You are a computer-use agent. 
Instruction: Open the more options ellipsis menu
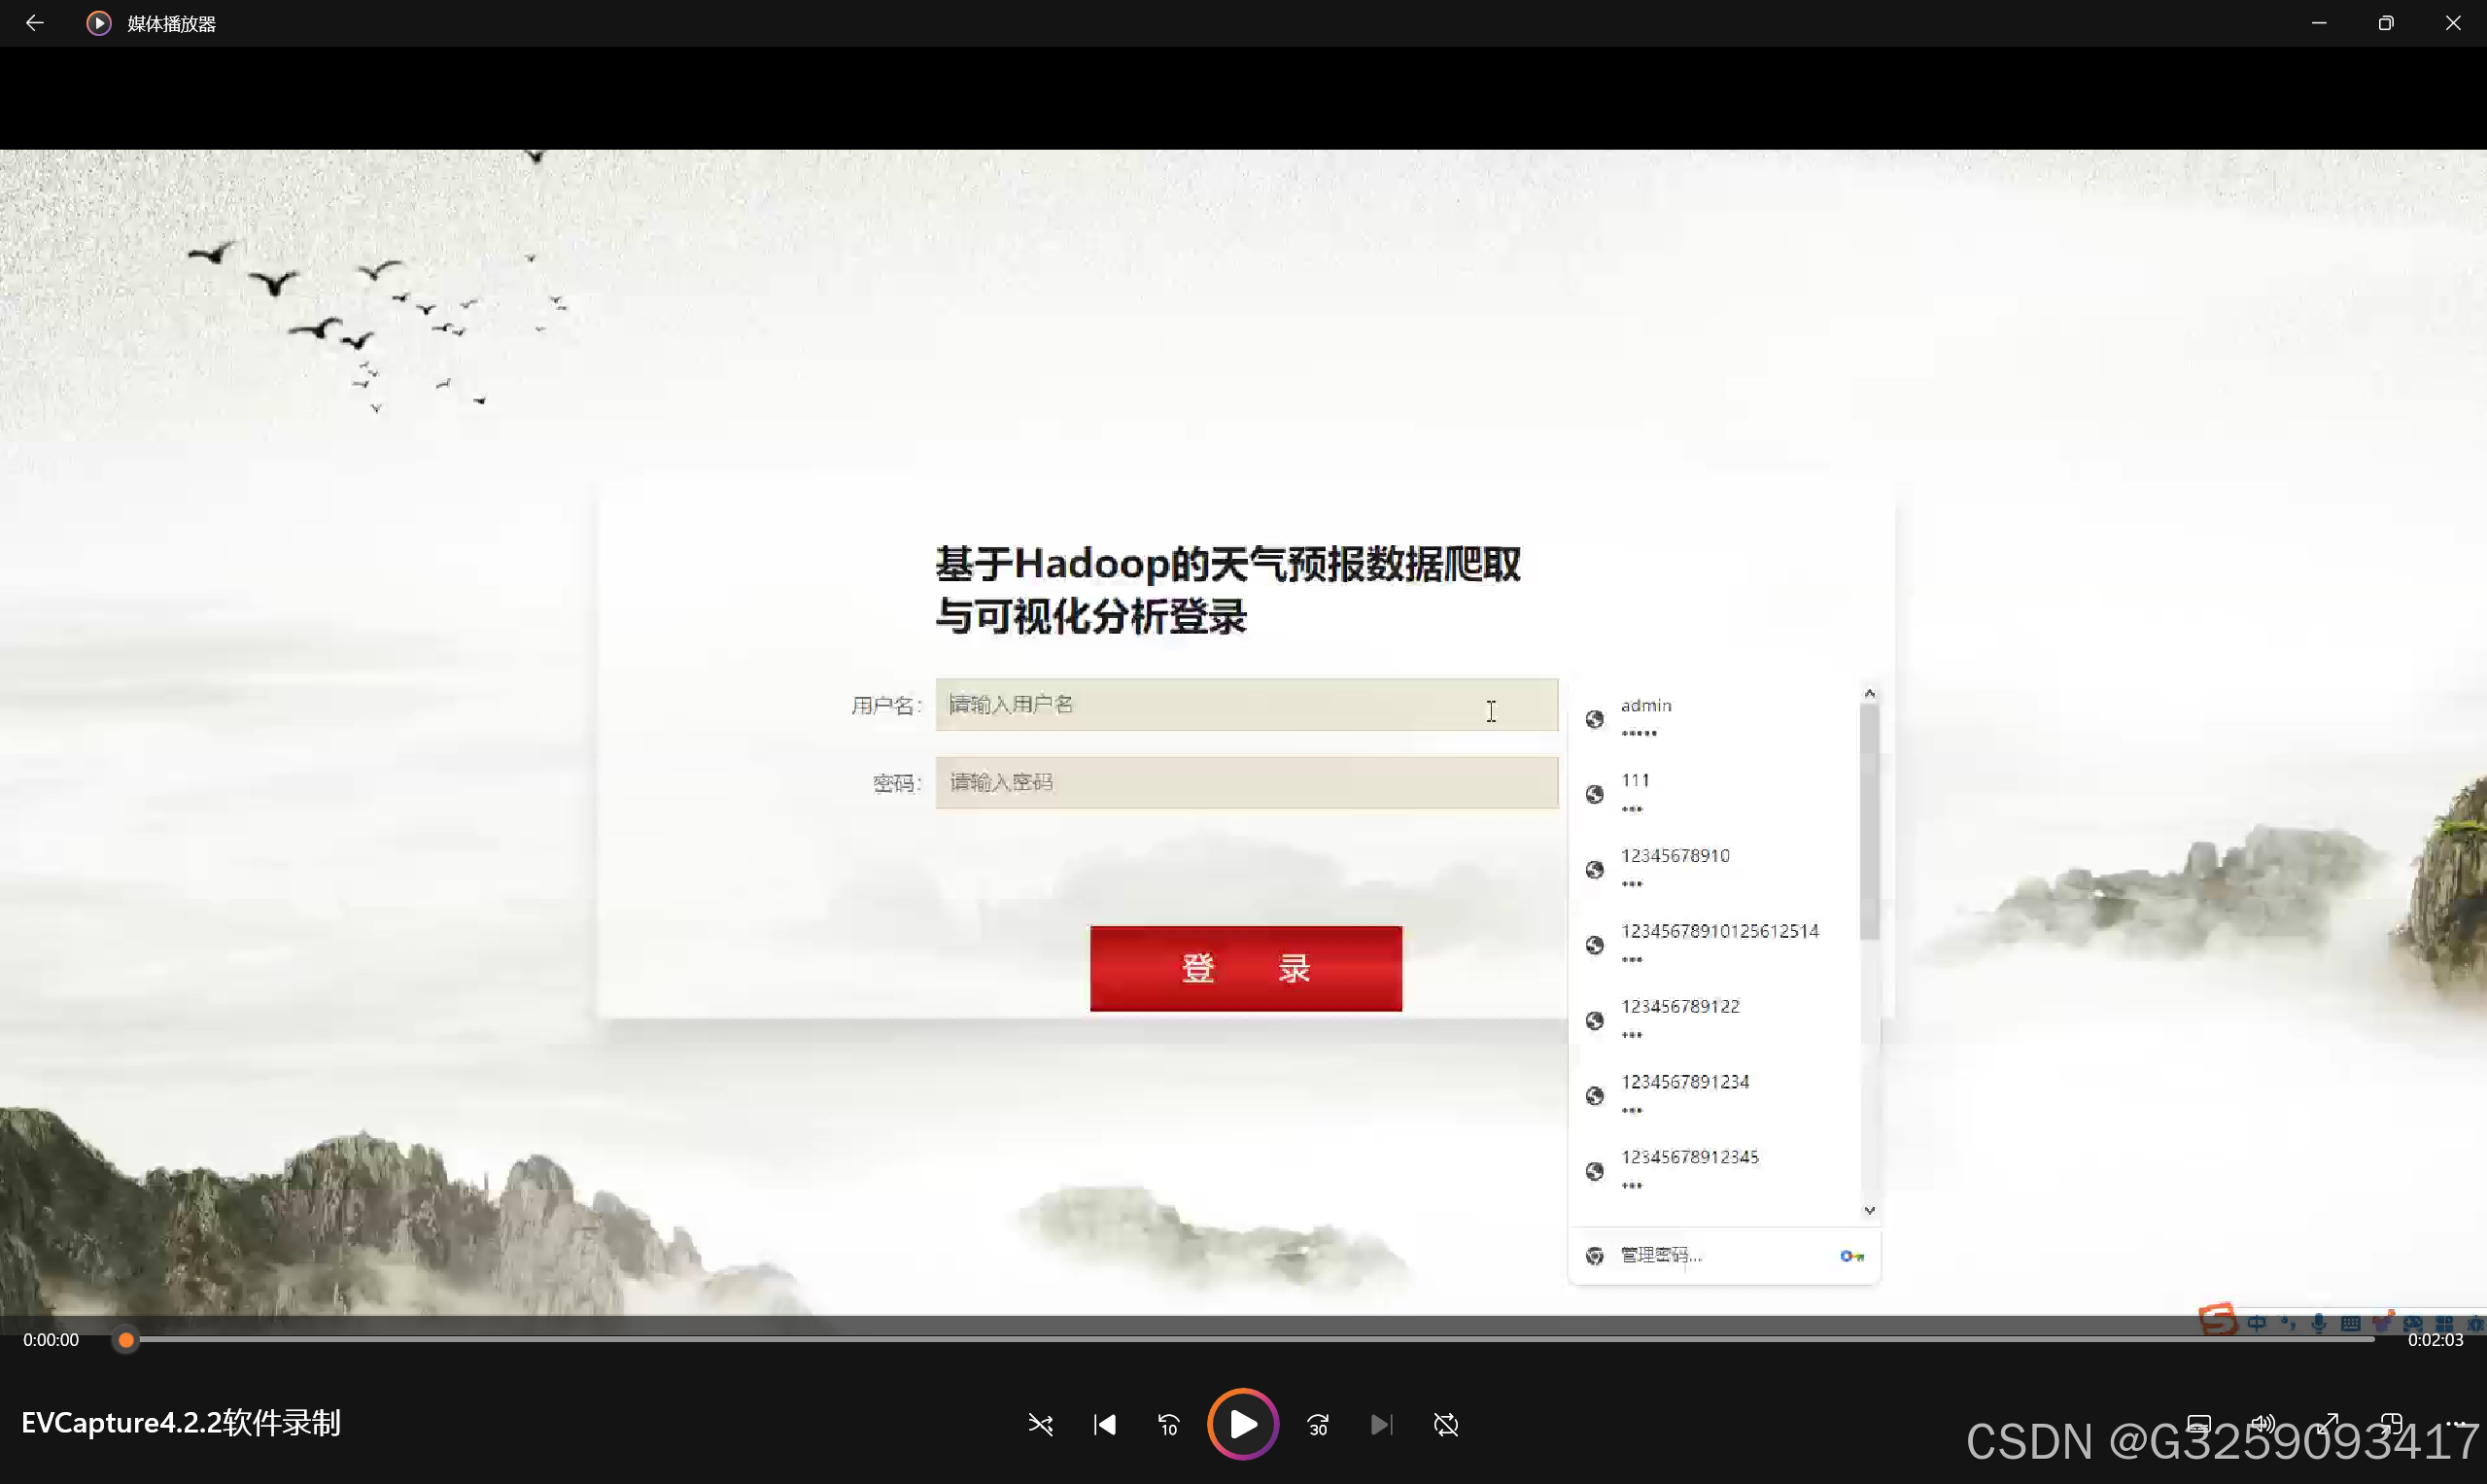(2455, 1424)
